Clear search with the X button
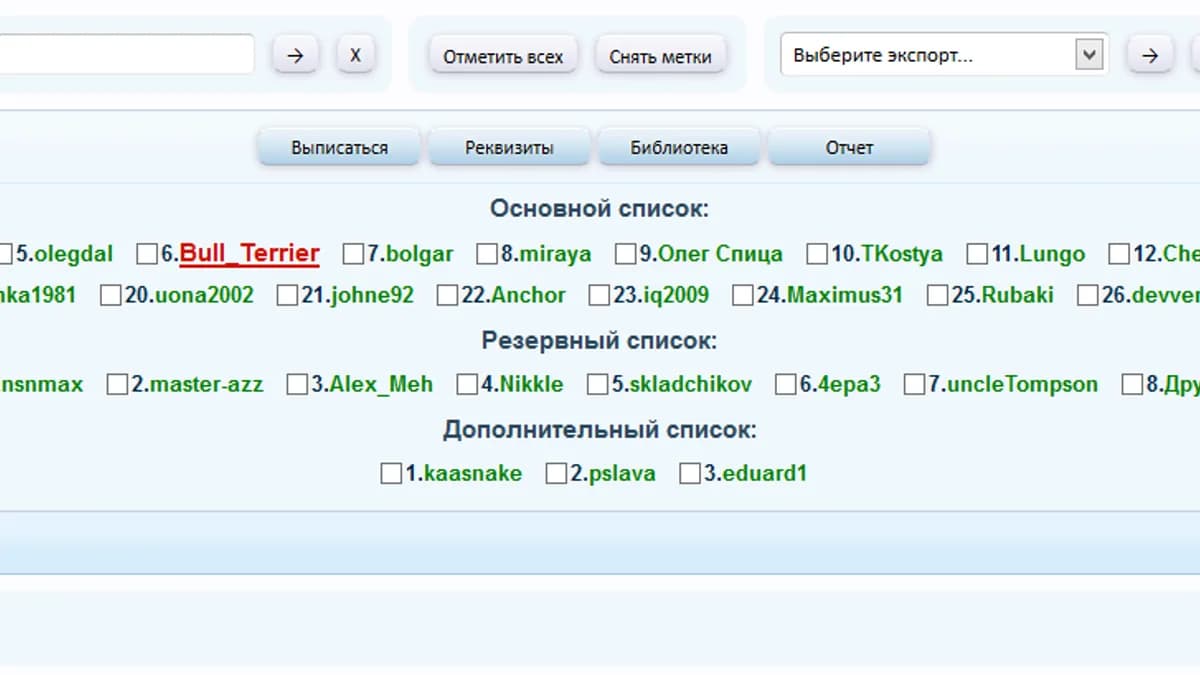 pos(355,55)
